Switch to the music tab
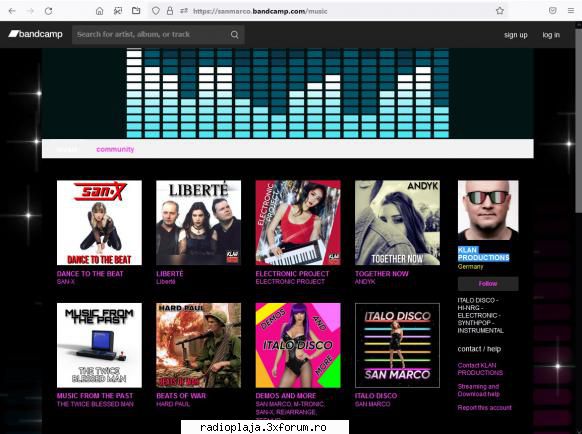Screen dimensions: 582x434 coord(67,149)
